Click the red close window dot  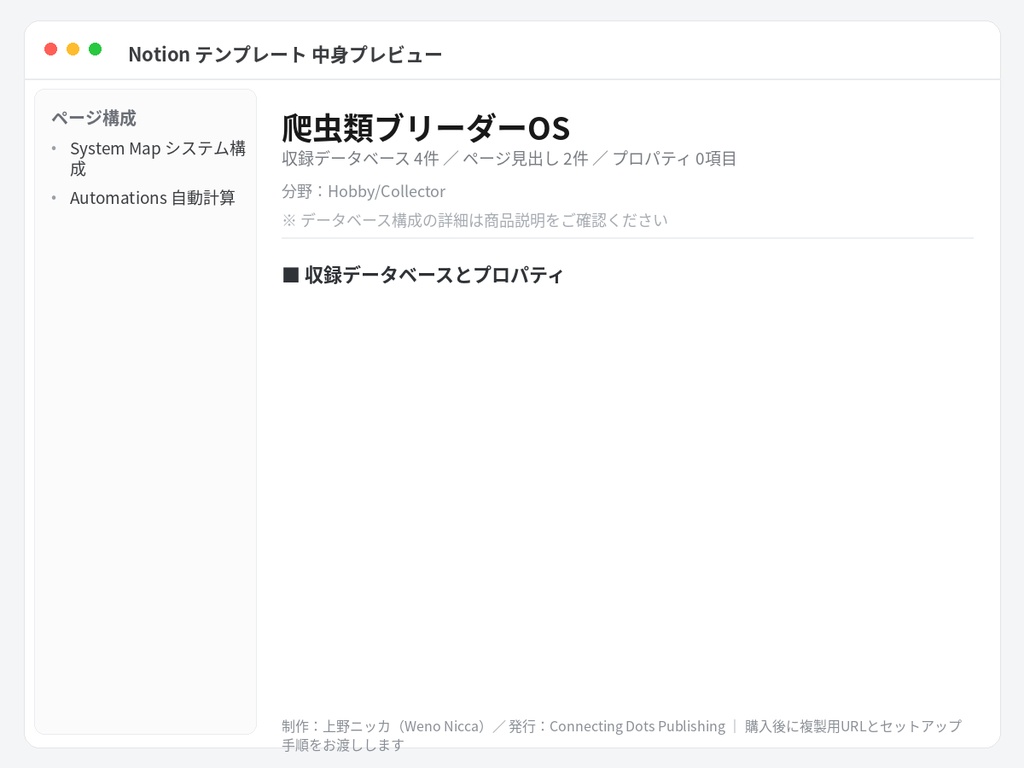[51, 49]
